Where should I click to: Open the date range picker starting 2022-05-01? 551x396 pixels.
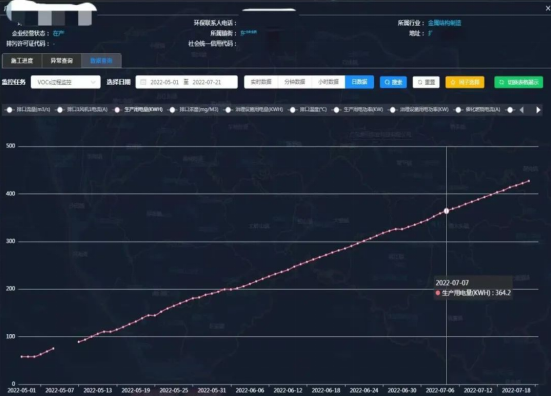tap(186, 82)
